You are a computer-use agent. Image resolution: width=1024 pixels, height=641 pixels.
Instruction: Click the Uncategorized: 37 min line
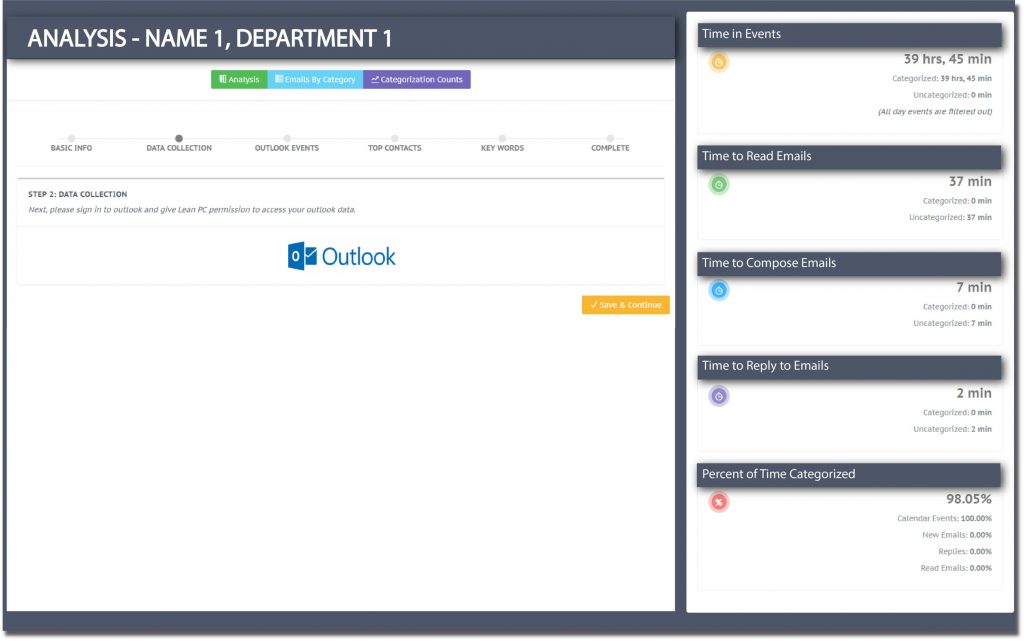click(950, 217)
